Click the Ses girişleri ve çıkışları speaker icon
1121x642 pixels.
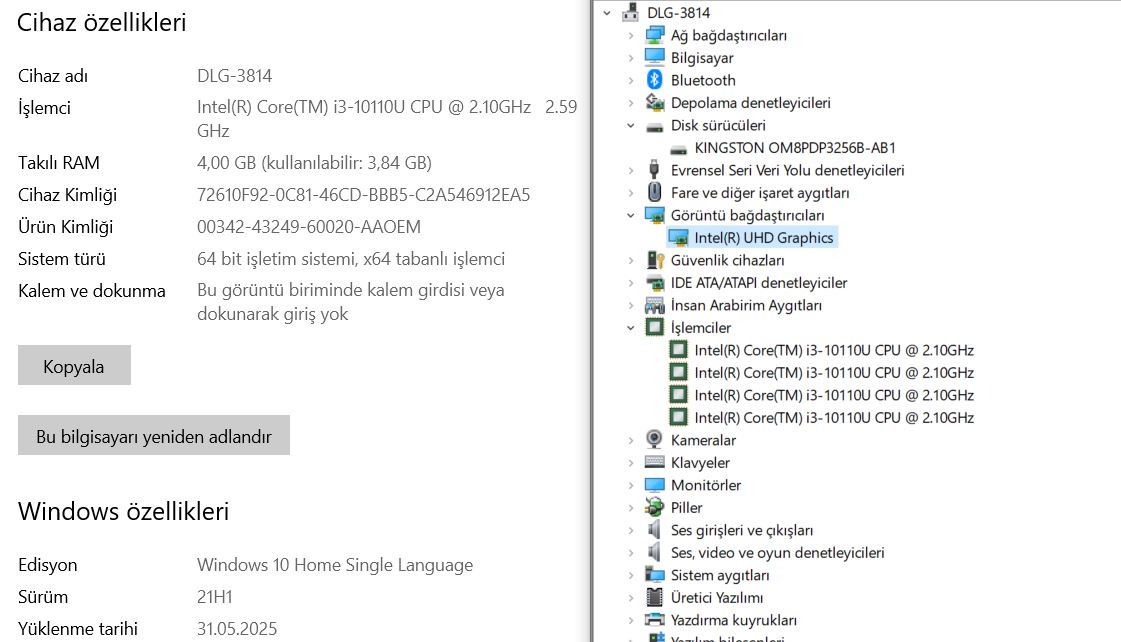tap(654, 530)
